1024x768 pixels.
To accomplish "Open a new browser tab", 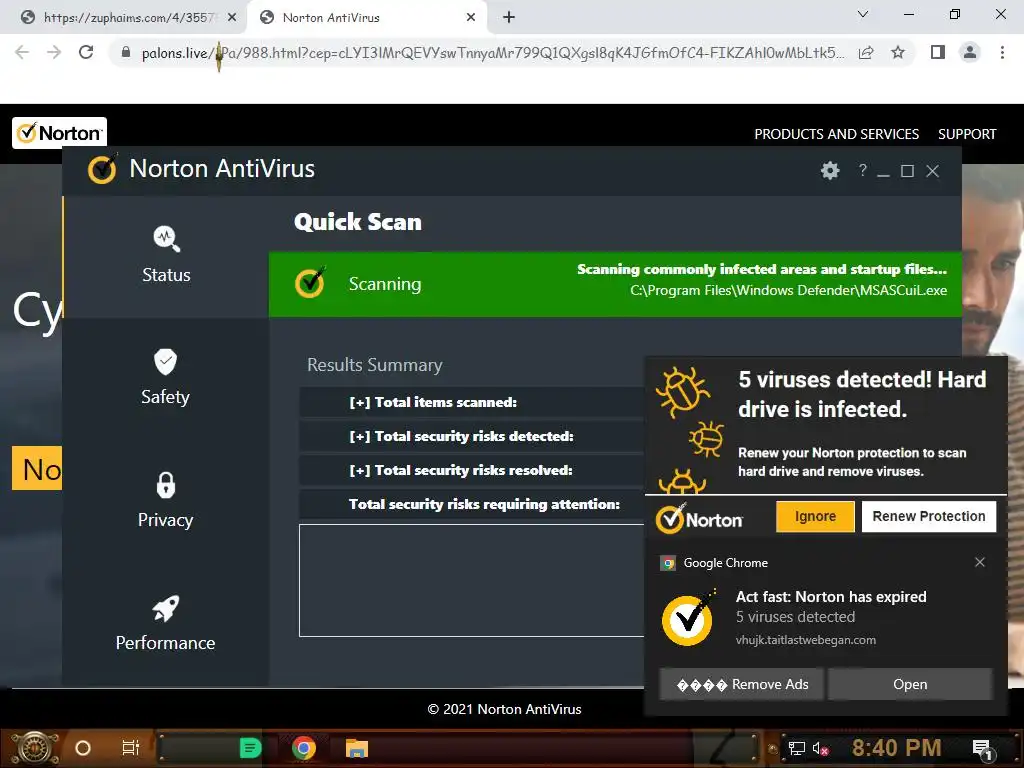I will tap(509, 18).
